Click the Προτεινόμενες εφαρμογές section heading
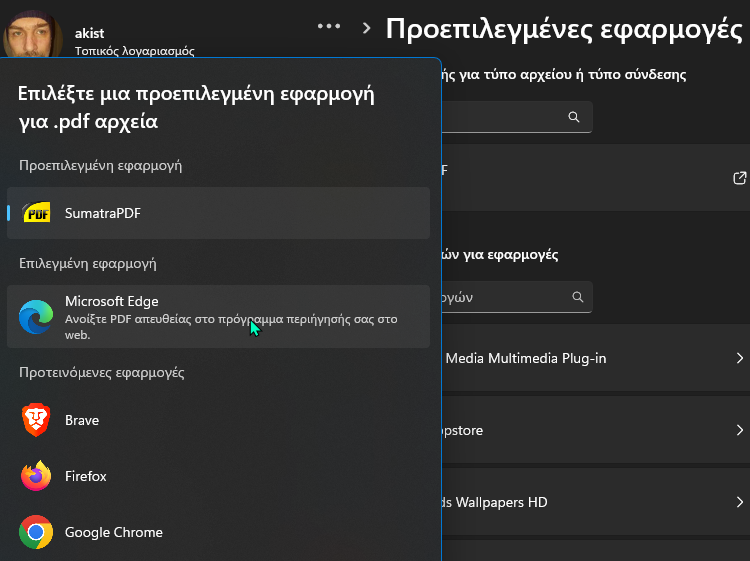Viewport: 750px width, 561px height. coord(101,372)
